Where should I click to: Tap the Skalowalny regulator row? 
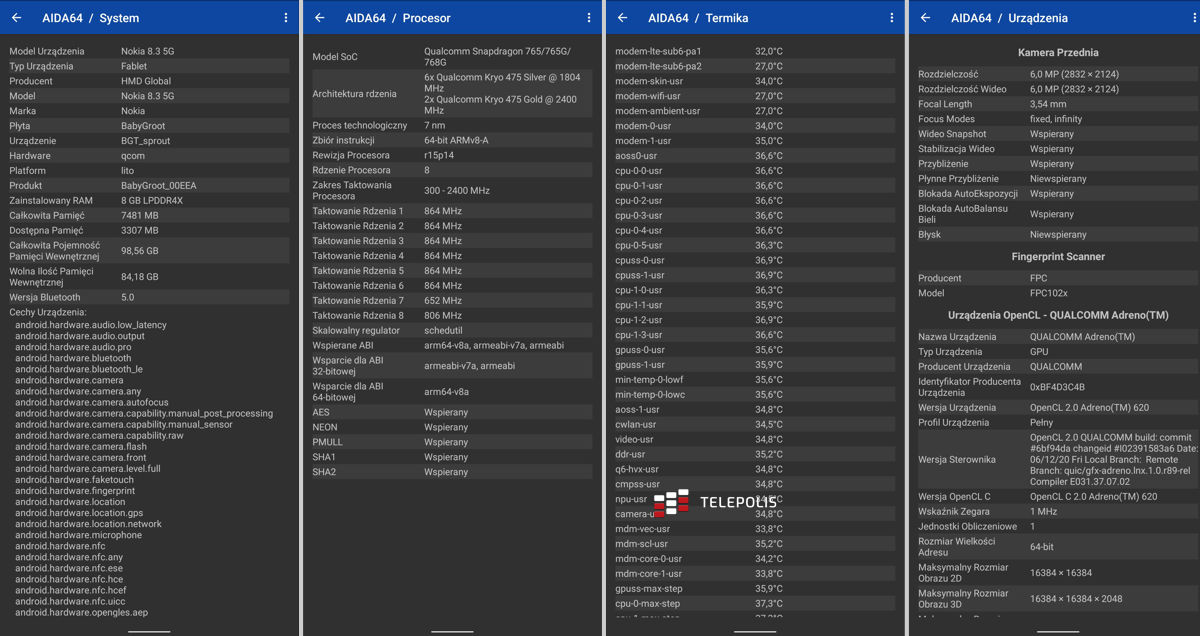(x=450, y=330)
